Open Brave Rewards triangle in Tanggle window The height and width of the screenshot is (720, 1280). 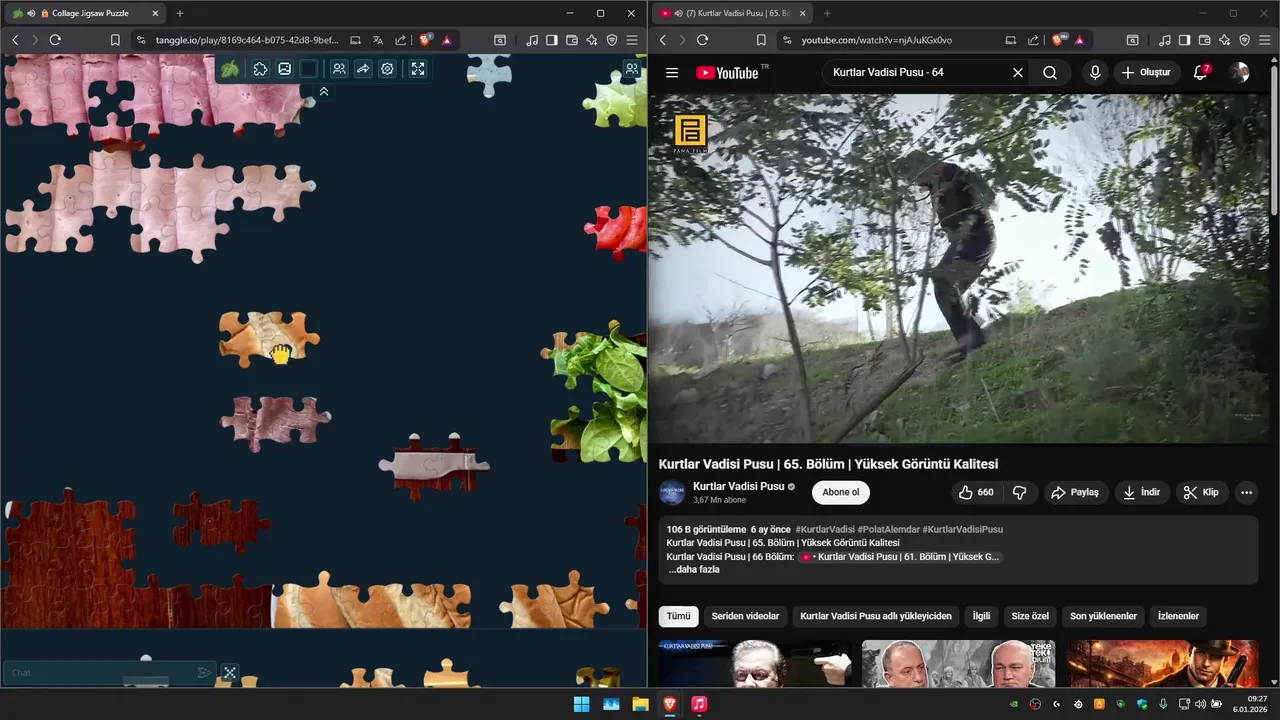447,40
